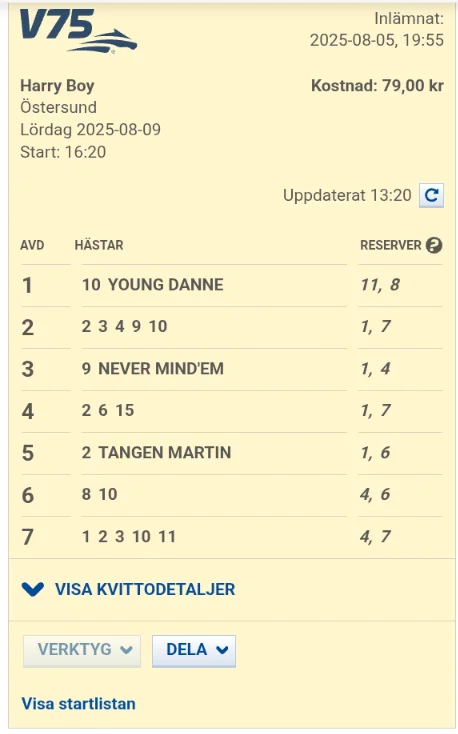Image resolution: width=458 pixels, height=734 pixels.
Task: Select 2 Tangen Martin in race 5
Action: 156,452
